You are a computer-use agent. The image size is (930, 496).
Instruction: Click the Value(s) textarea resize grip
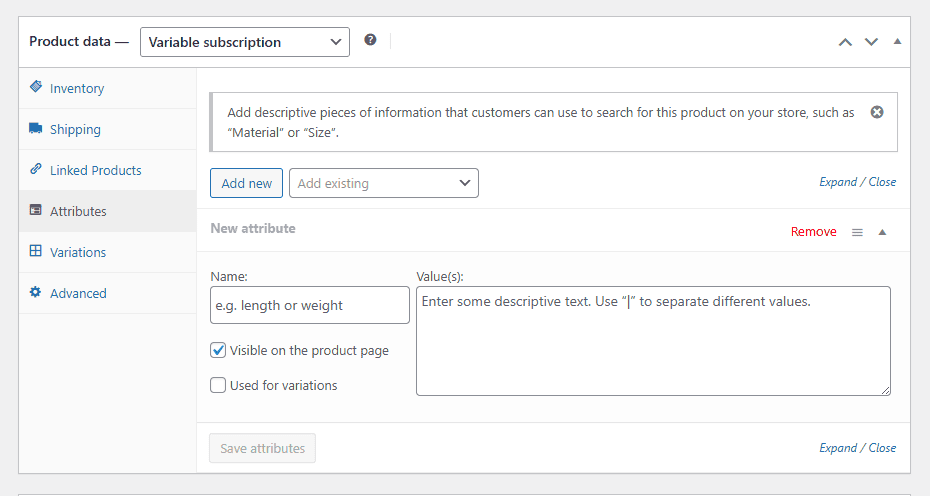(885, 390)
